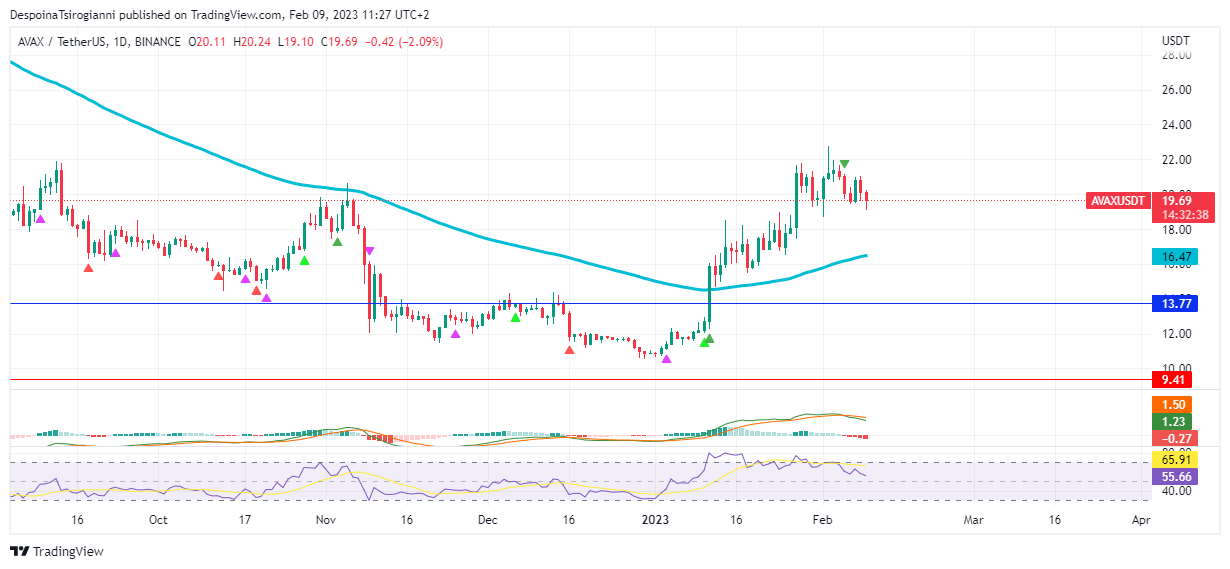Click the red triangle marker below mid-December candle
This screenshot has width=1230, height=569.
pos(570,349)
